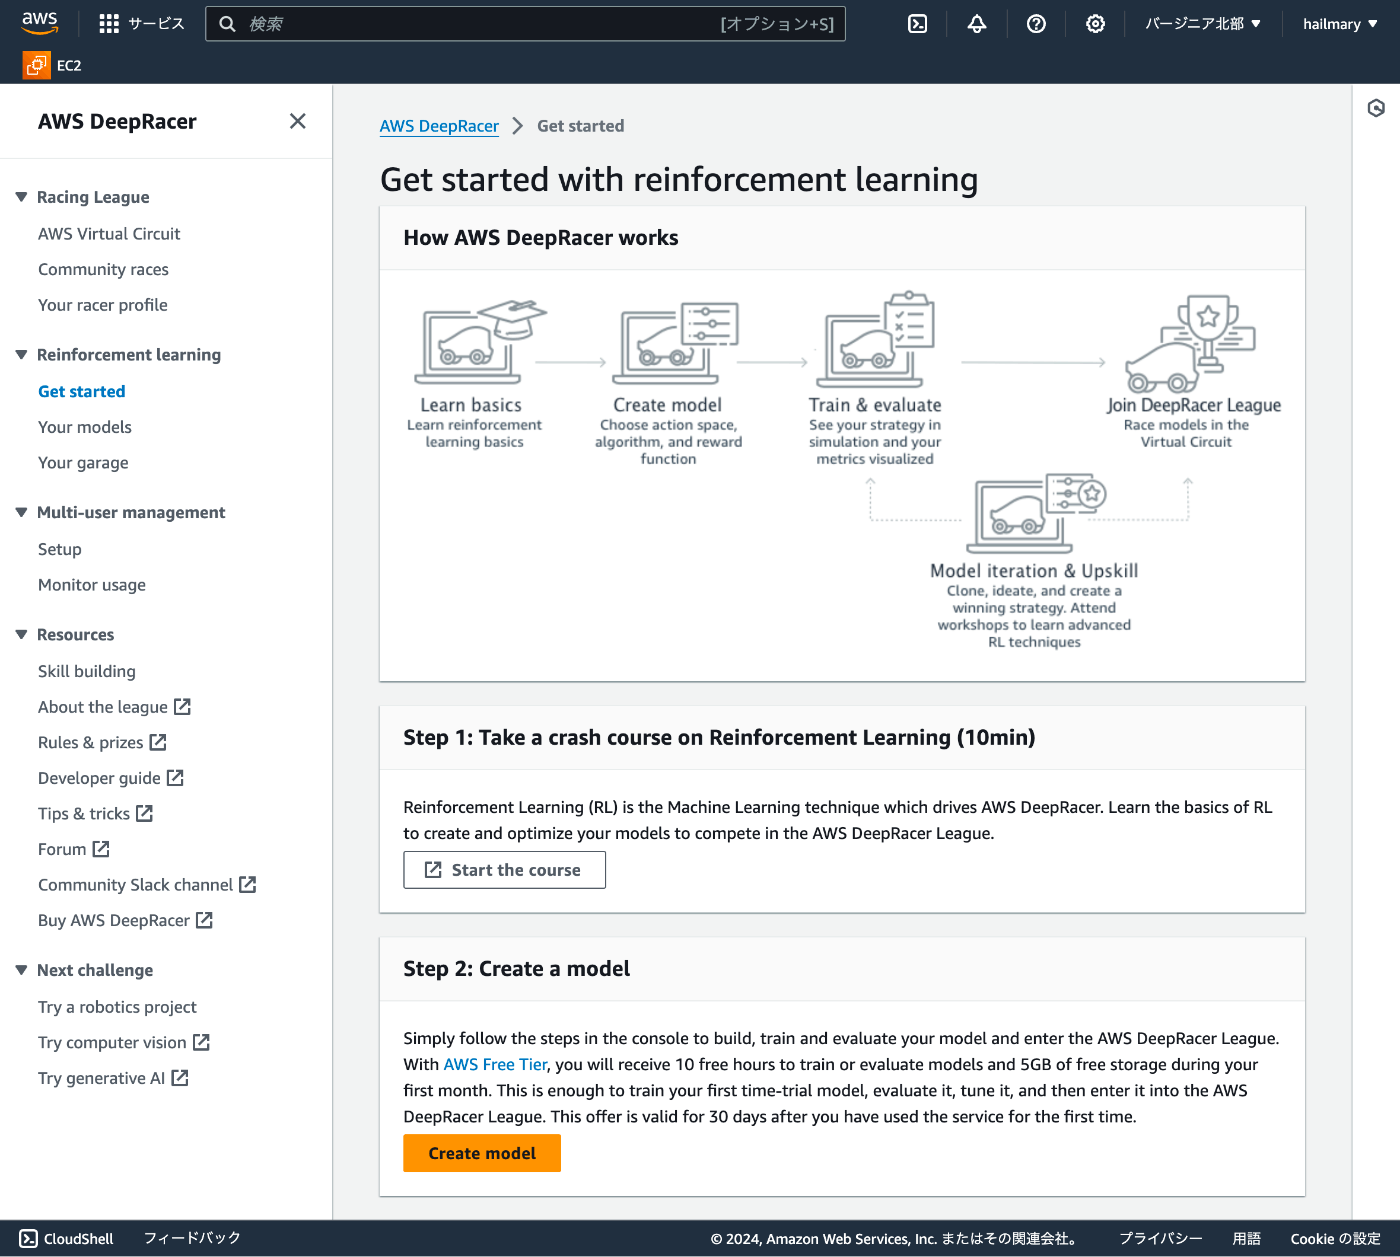
Task: Click external link icon beside Forum
Action: tap(101, 849)
